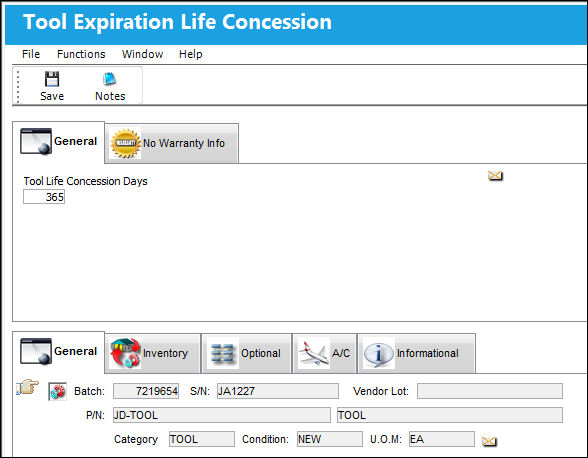Click the Inventory tab warehouse icon
This screenshot has width=588, height=458.
click(x=125, y=353)
